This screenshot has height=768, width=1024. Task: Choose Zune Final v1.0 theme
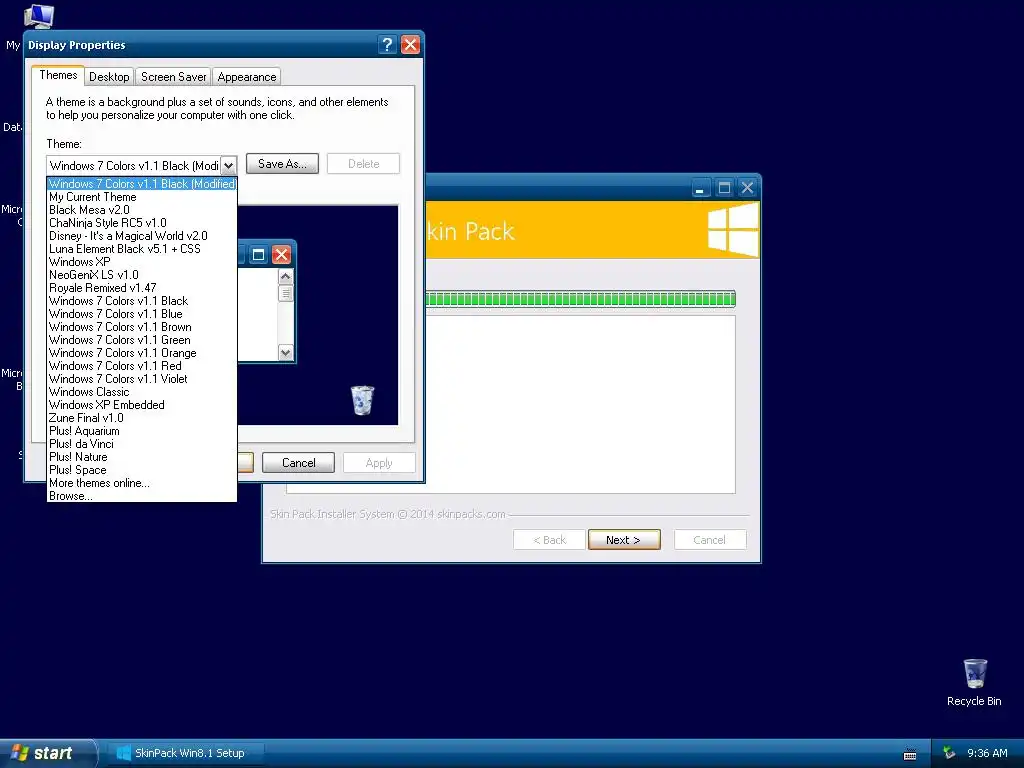142,418
